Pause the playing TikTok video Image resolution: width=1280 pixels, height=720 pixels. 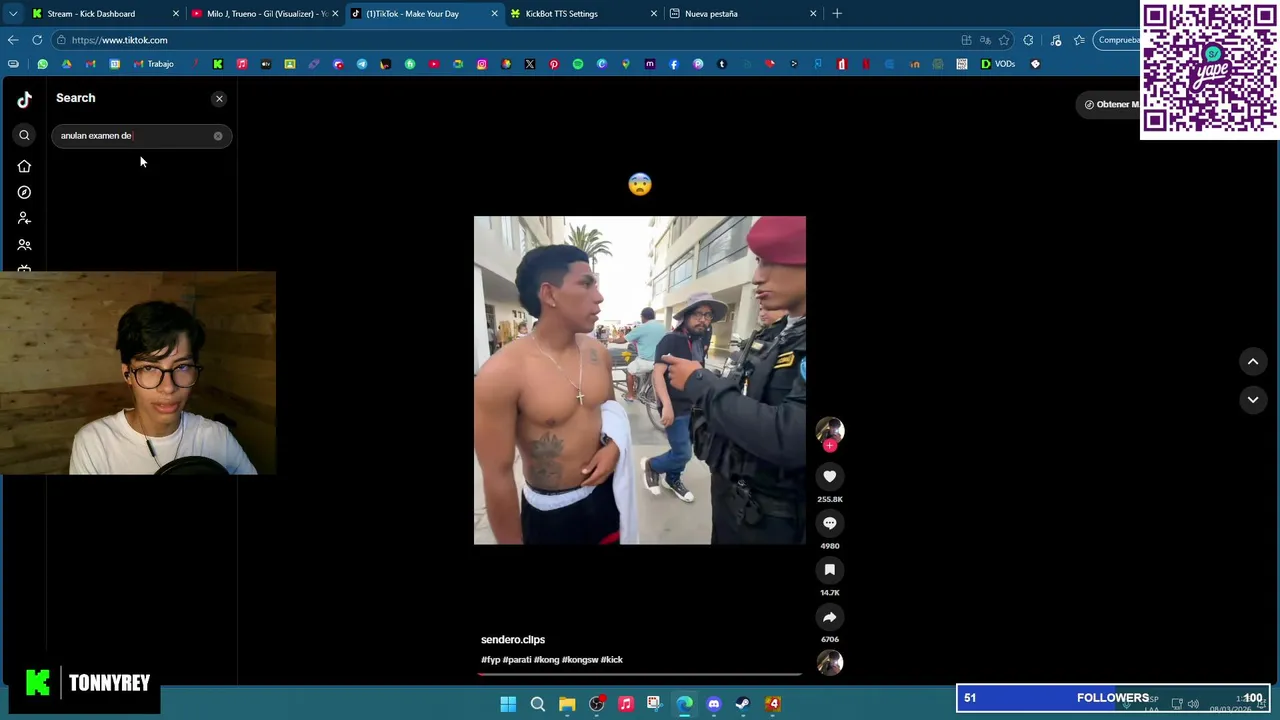[639, 380]
